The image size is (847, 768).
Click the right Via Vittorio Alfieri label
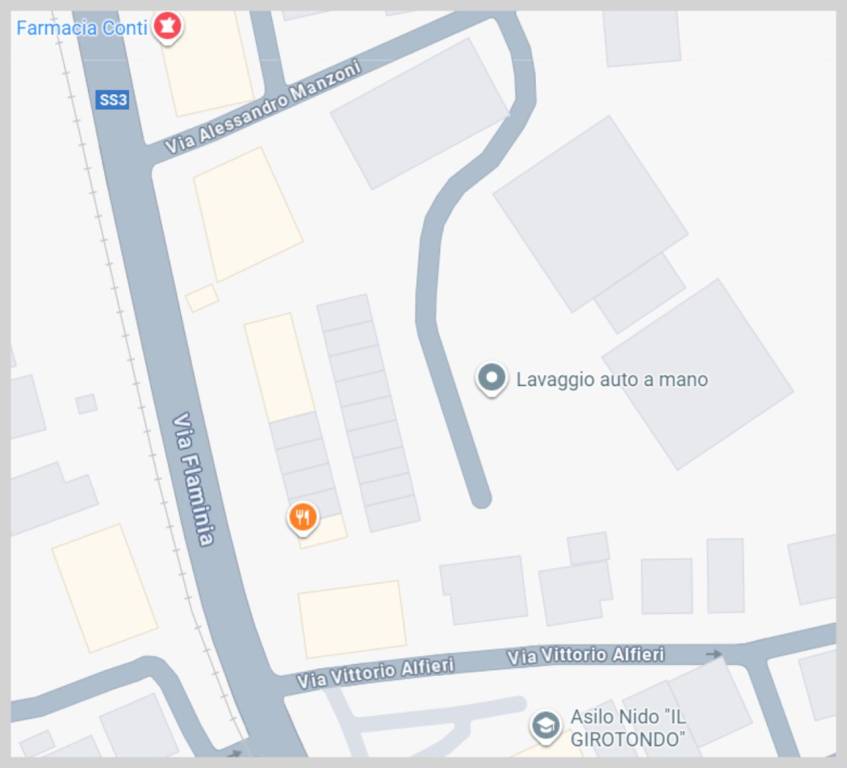coord(586,655)
